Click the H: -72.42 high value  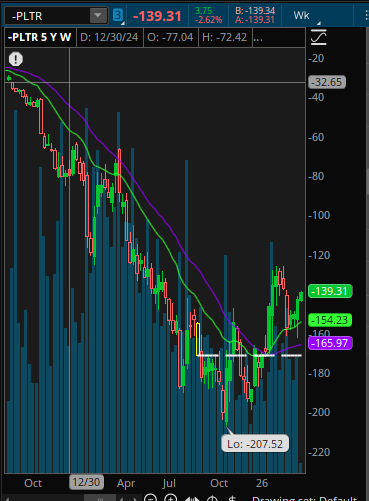click(225, 37)
